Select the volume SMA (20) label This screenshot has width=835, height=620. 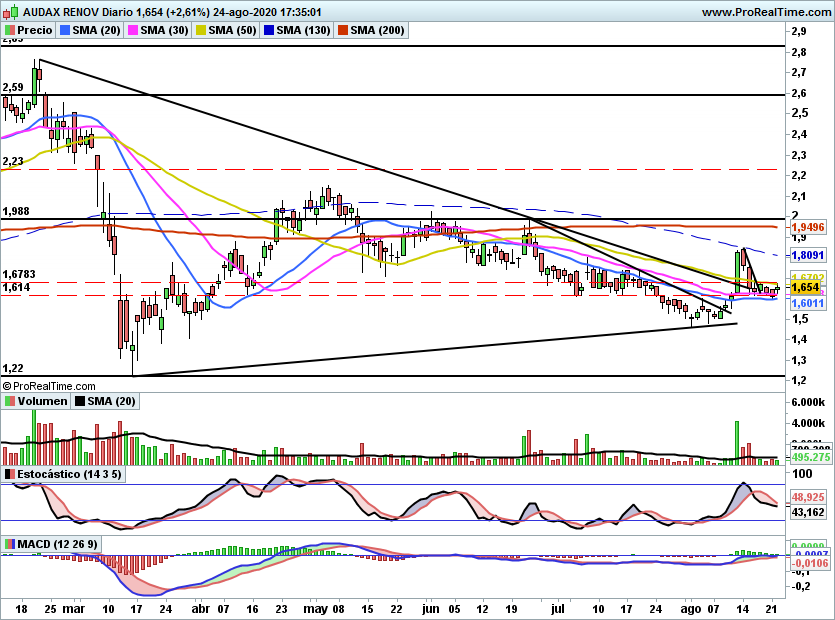105,401
